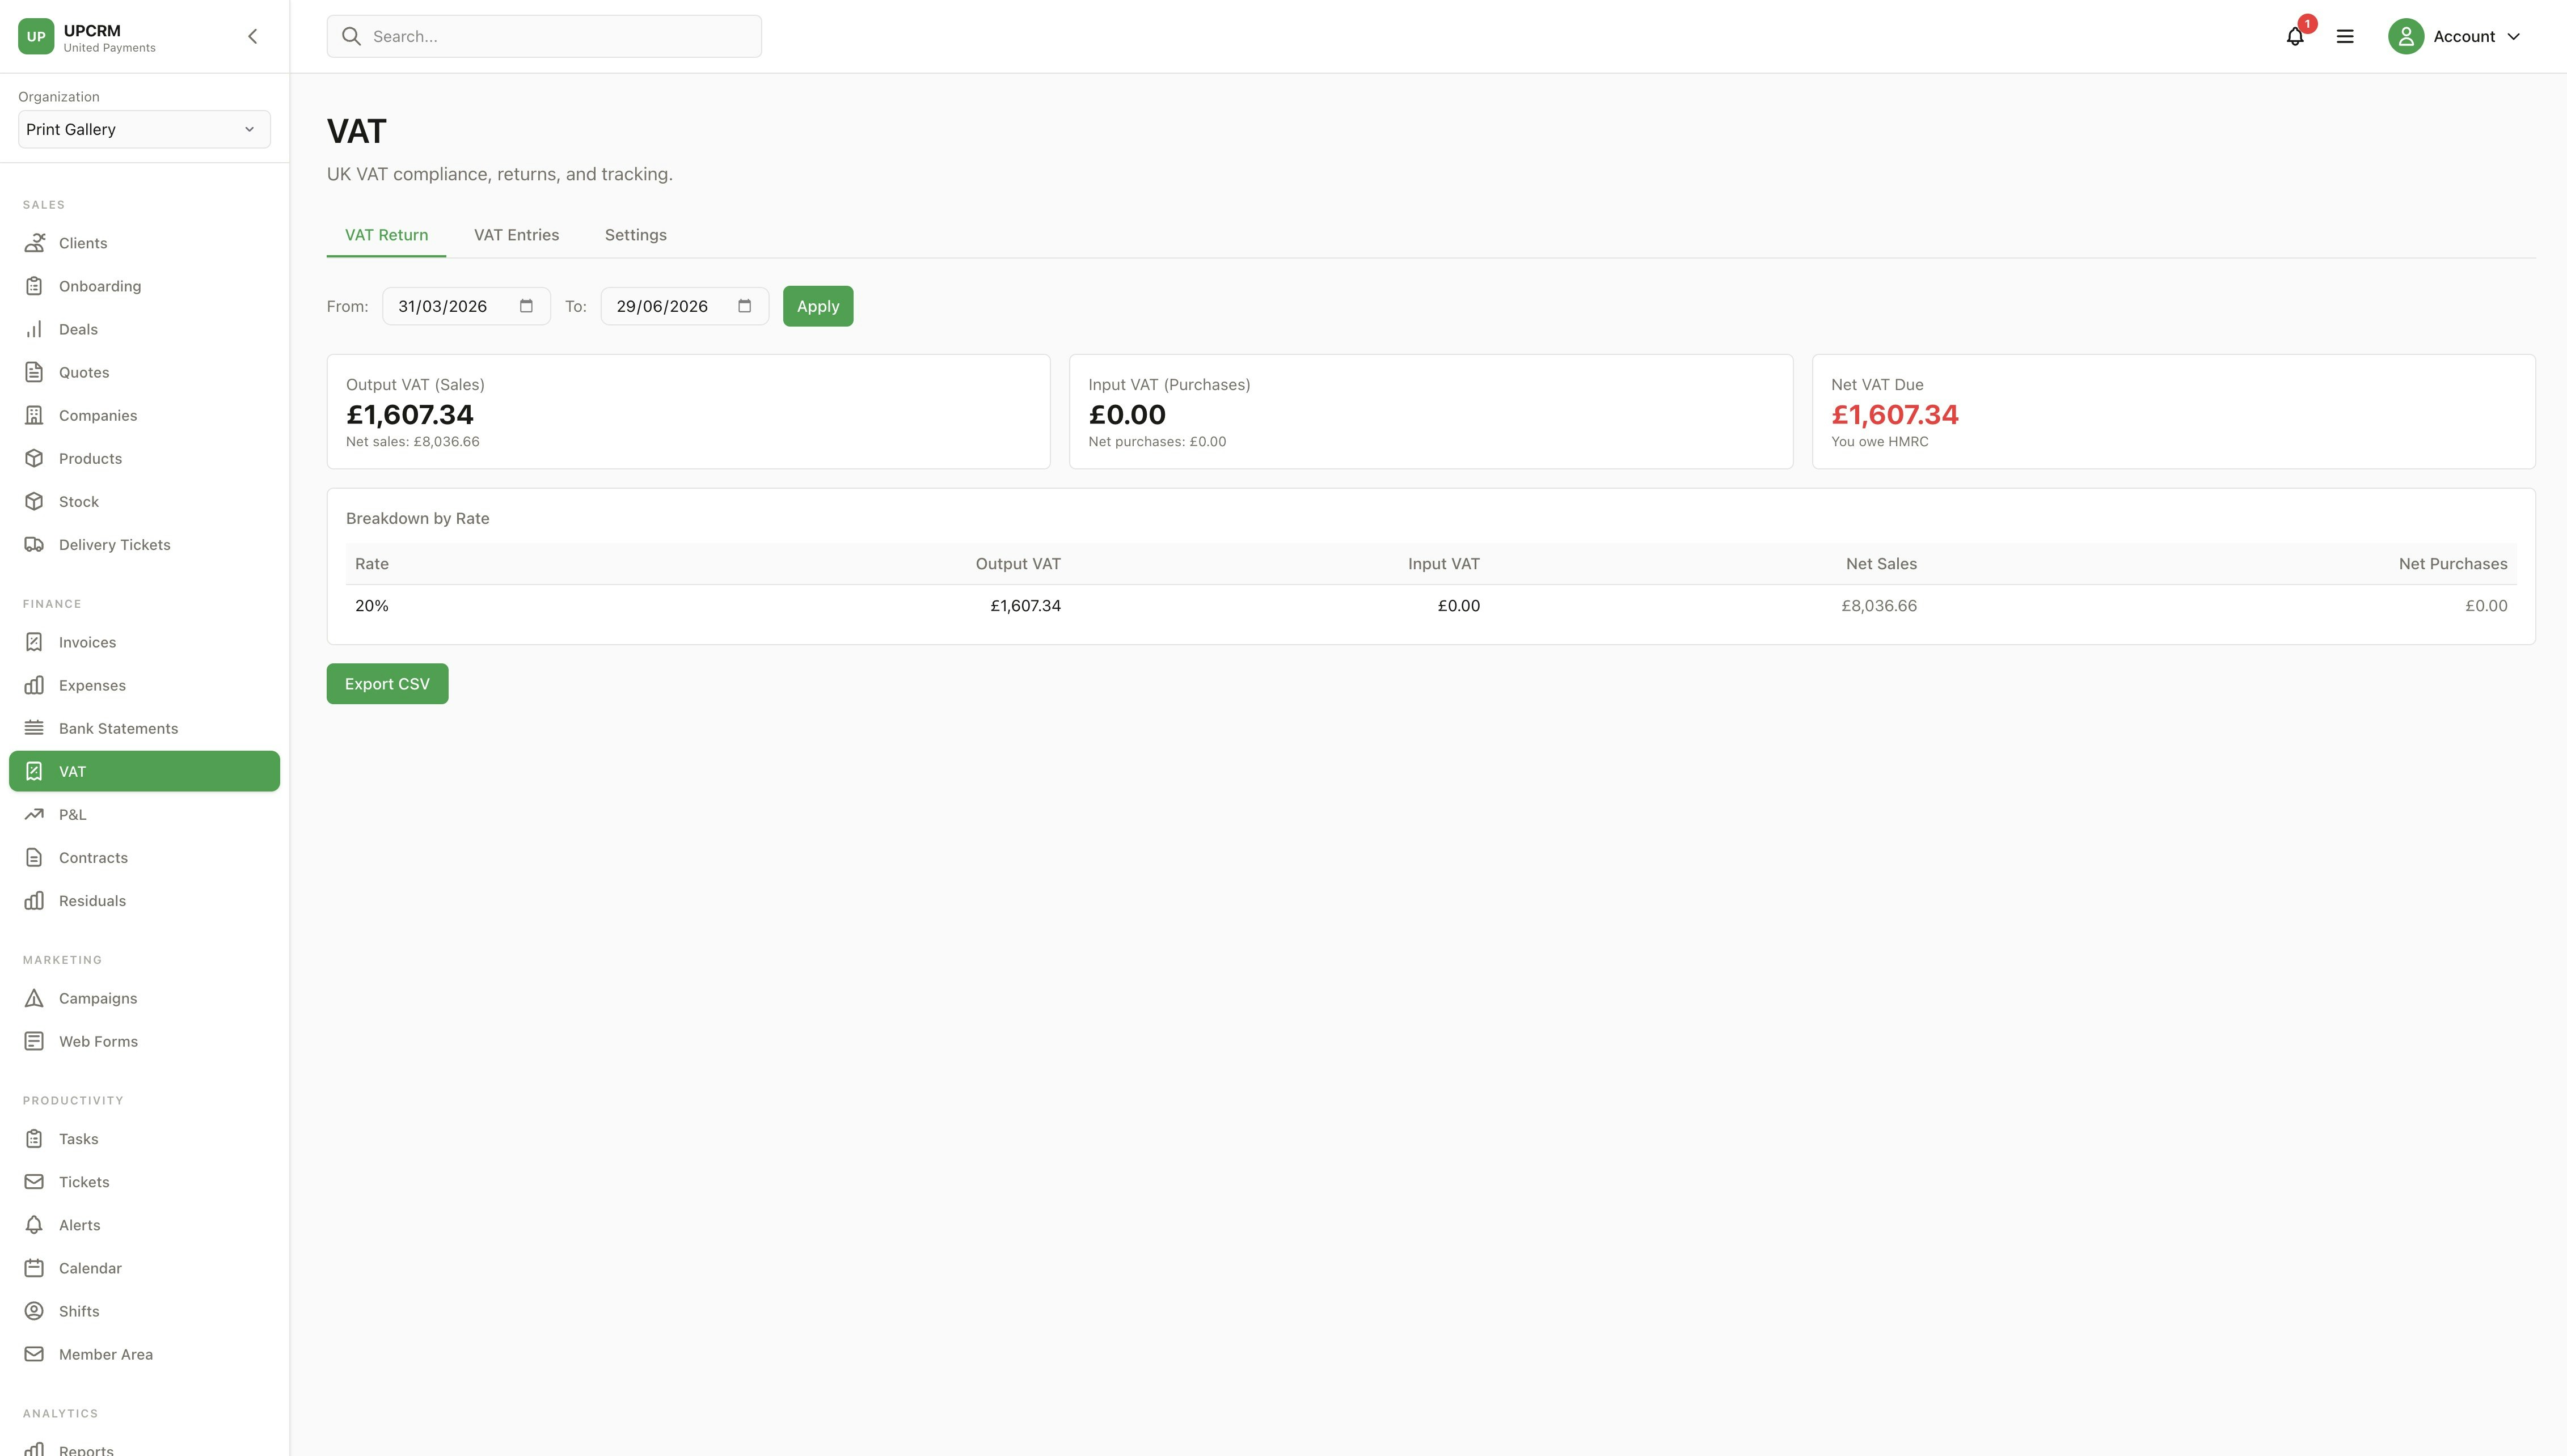
Task: Open the Clients section
Action: (80, 243)
